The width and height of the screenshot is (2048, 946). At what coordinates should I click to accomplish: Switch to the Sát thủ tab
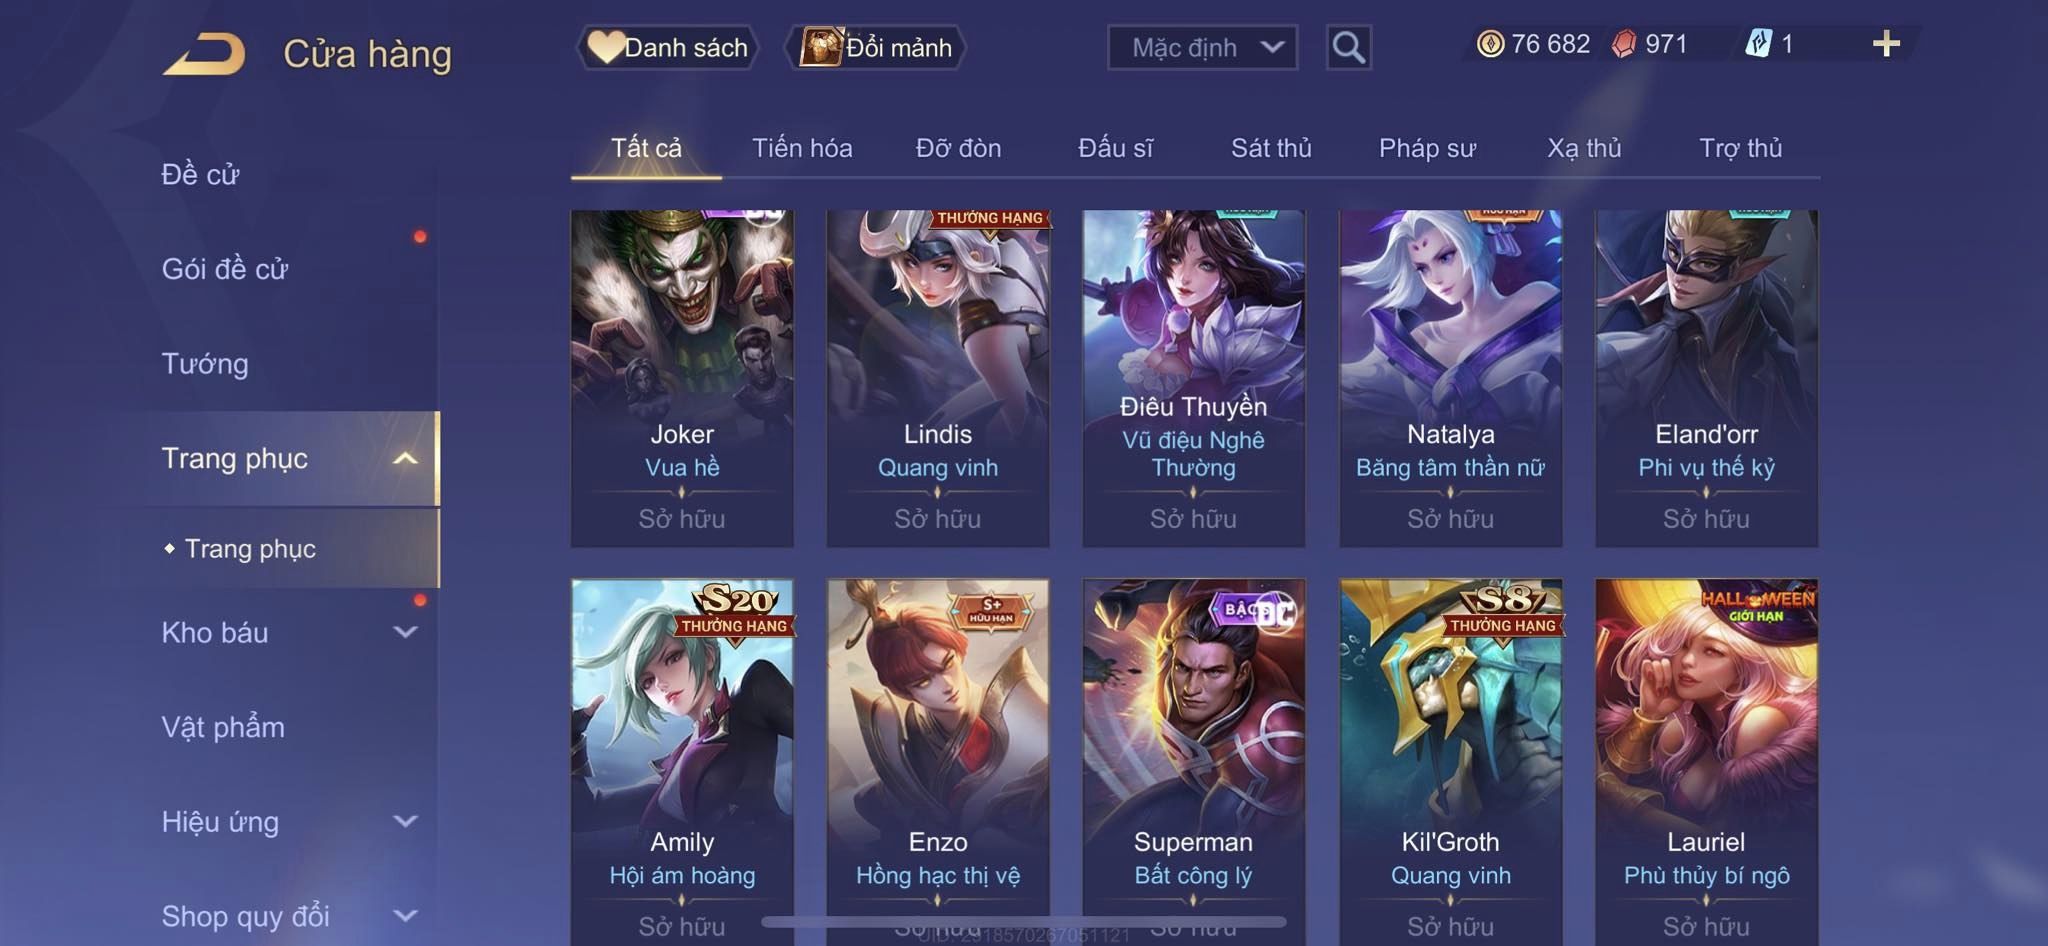pyautogui.click(x=1271, y=148)
